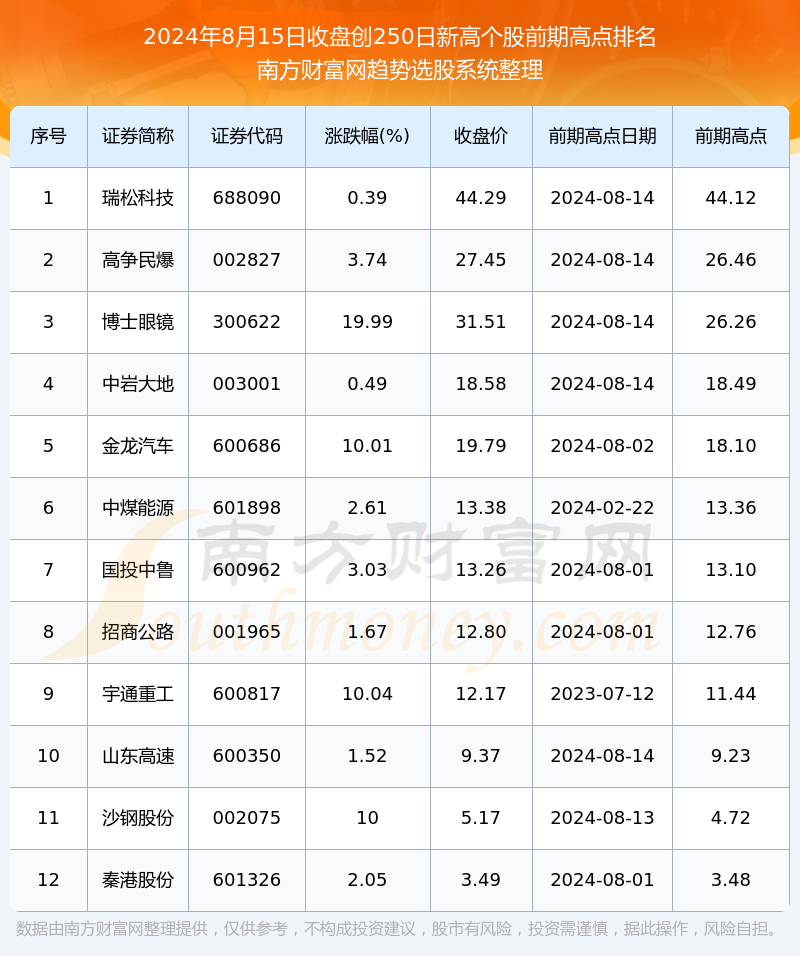Click change percentage 10.01
Image resolution: width=800 pixels, height=956 pixels.
(367, 446)
